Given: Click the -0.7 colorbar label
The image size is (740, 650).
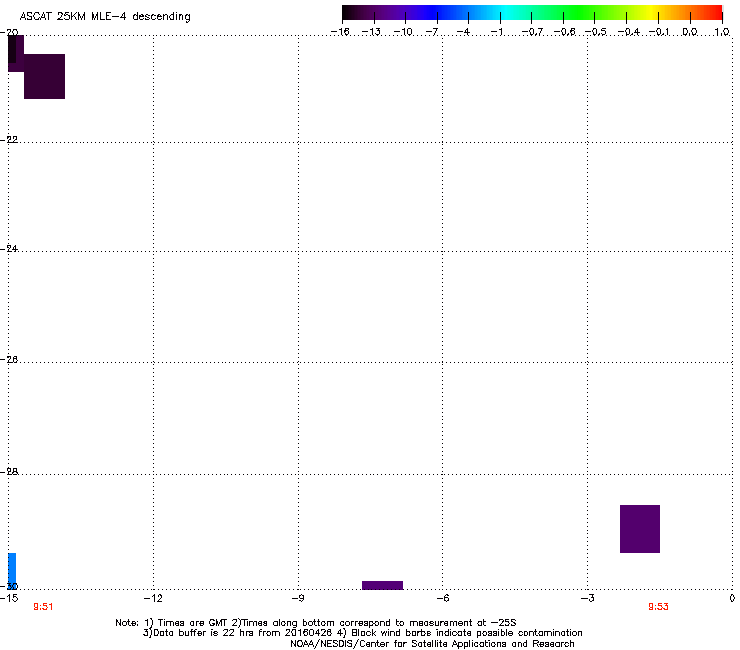Looking at the screenshot, I should pyautogui.click(x=532, y=32).
